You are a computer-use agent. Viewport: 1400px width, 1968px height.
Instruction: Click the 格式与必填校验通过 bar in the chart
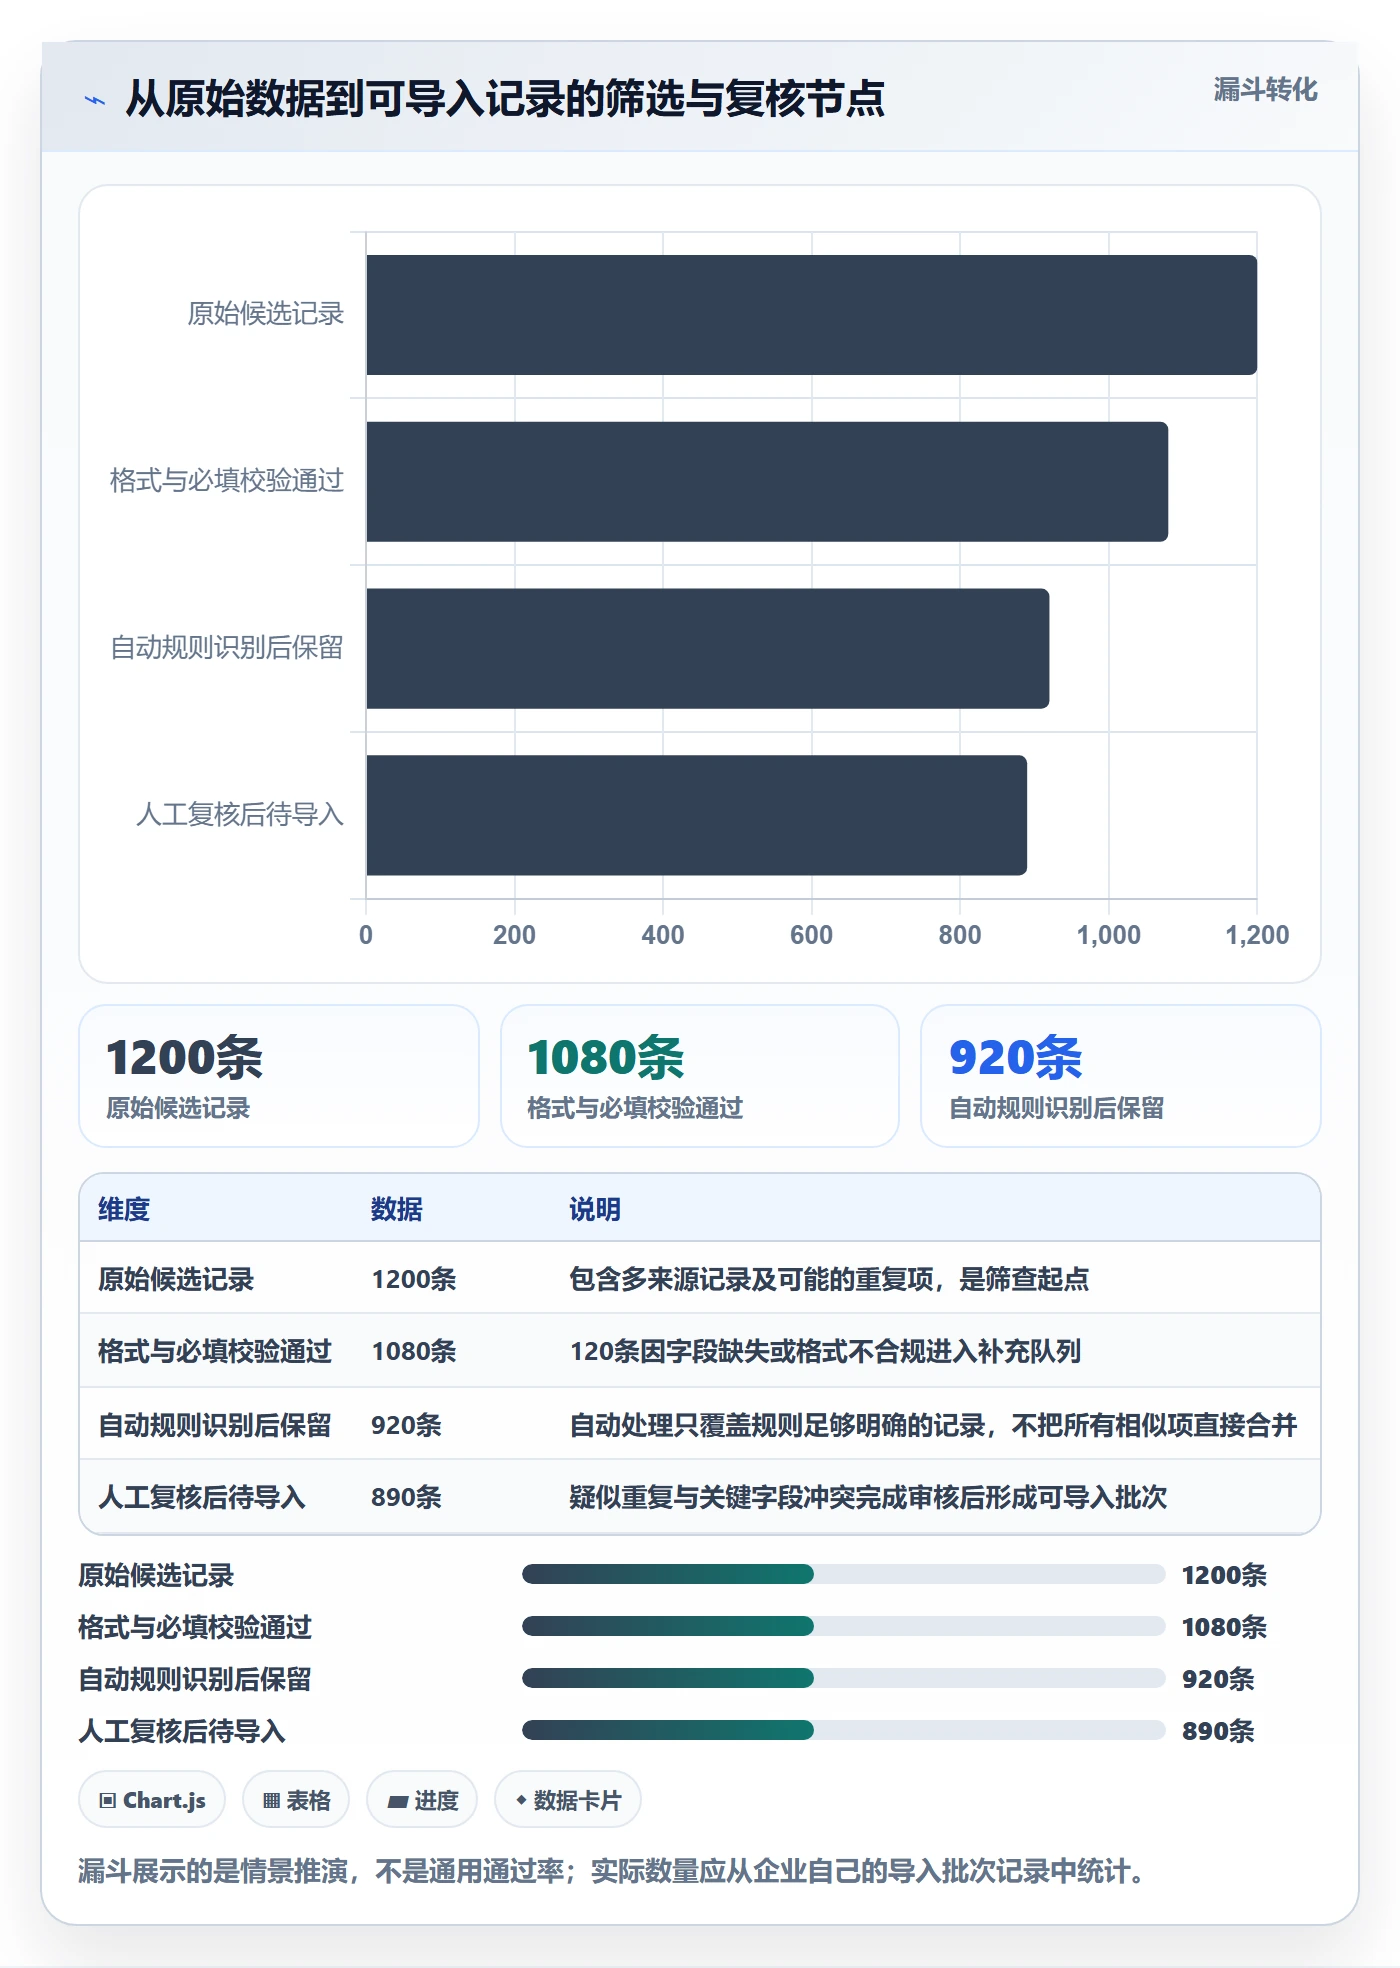pyautogui.click(x=767, y=482)
